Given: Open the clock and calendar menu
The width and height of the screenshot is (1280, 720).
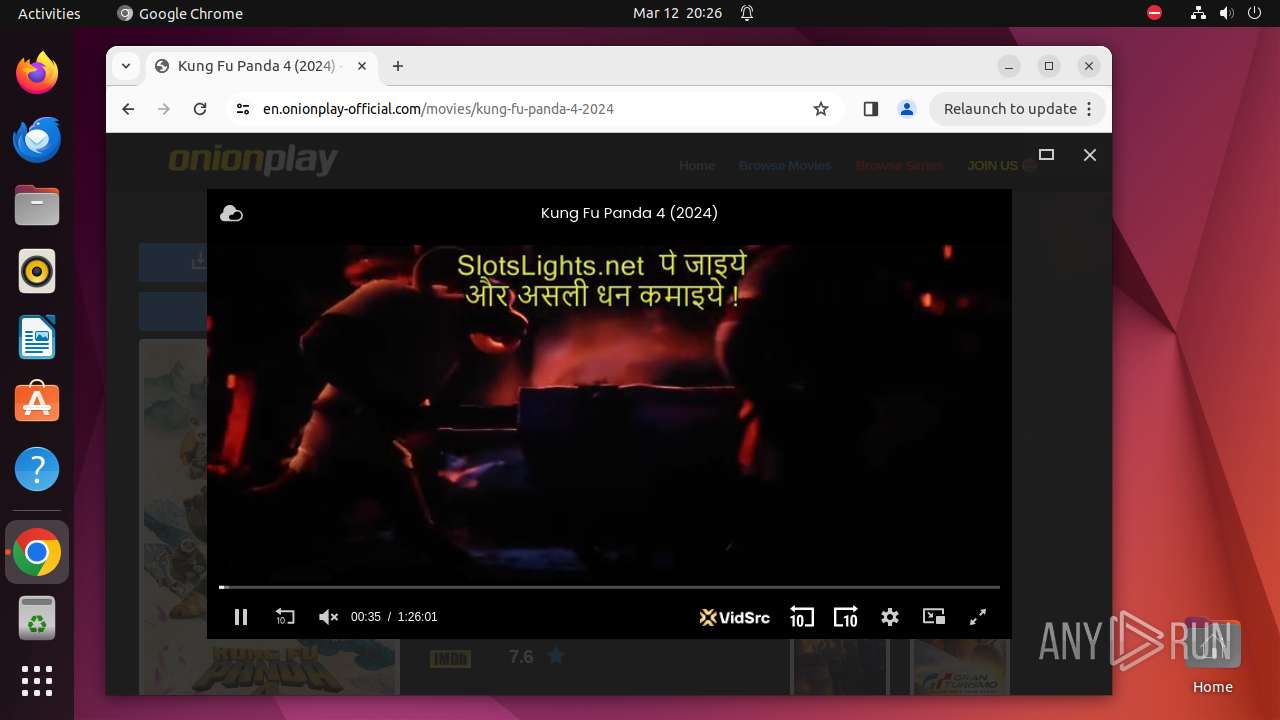Looking at the screenshot, I should click(x=677, y=13).
